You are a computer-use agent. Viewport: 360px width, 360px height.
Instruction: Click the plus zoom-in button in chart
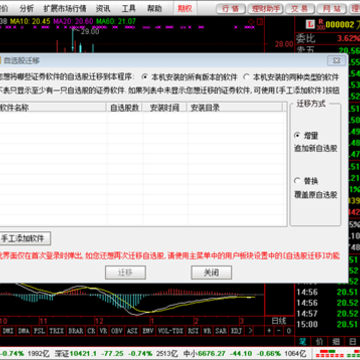point(269,331)
